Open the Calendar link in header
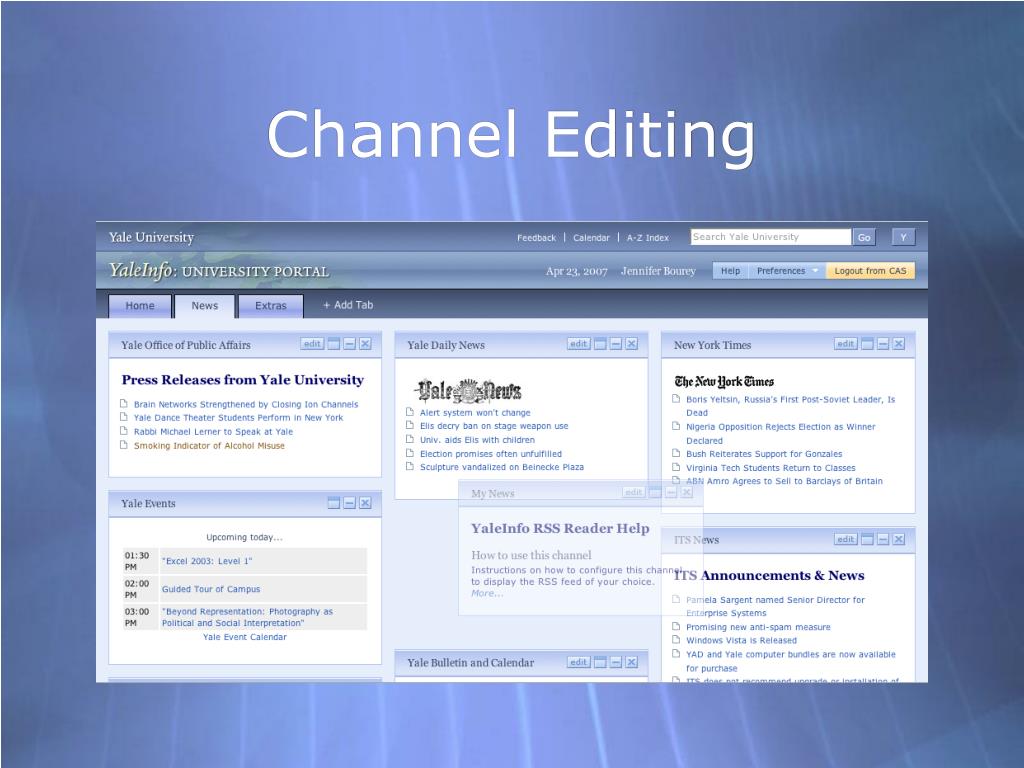Screen dimensions: 1024x768 click(x=591, y=238)
